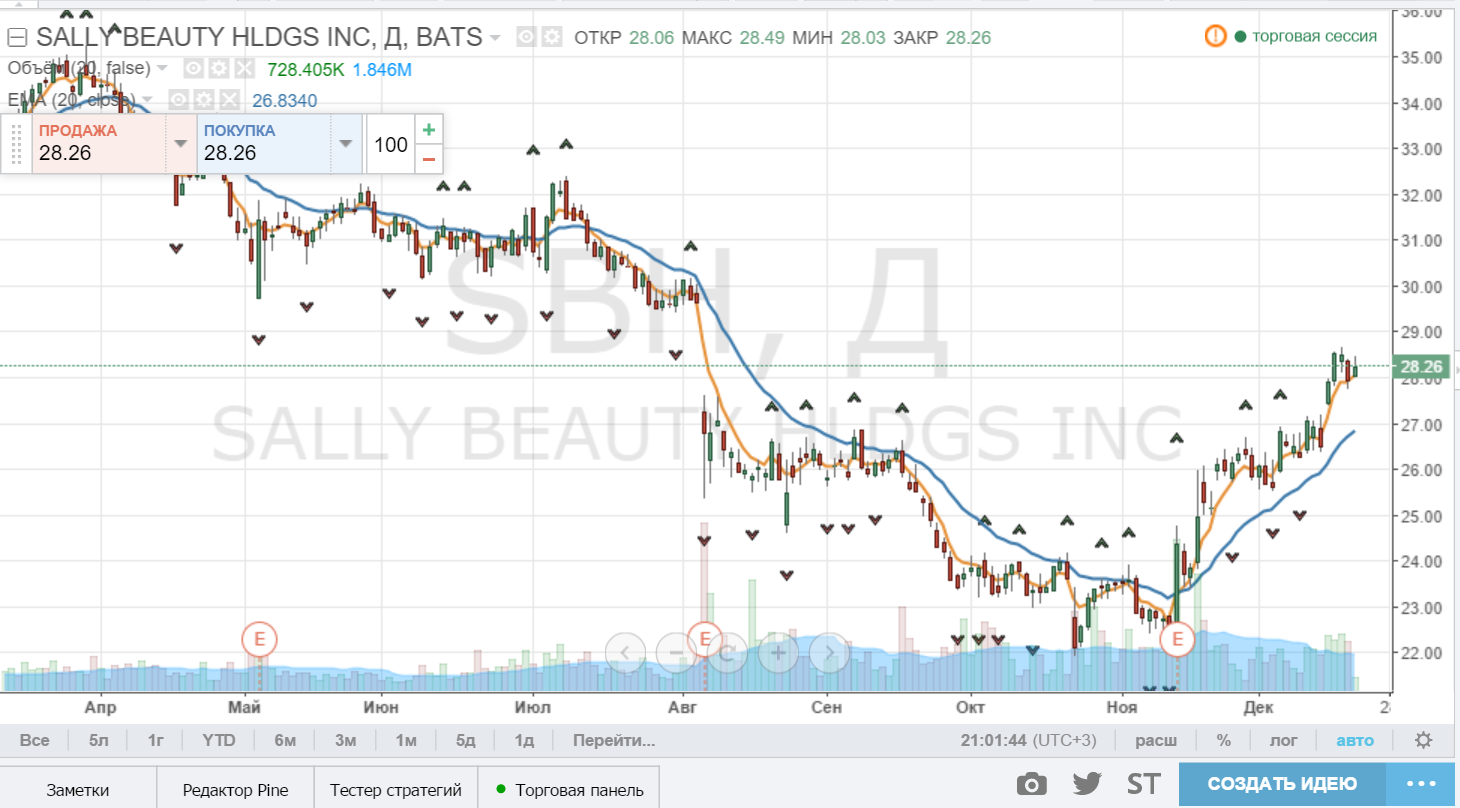Click the earnings E marker above Май
This screenshot has width=1460, height=808.
click(259, 638)
